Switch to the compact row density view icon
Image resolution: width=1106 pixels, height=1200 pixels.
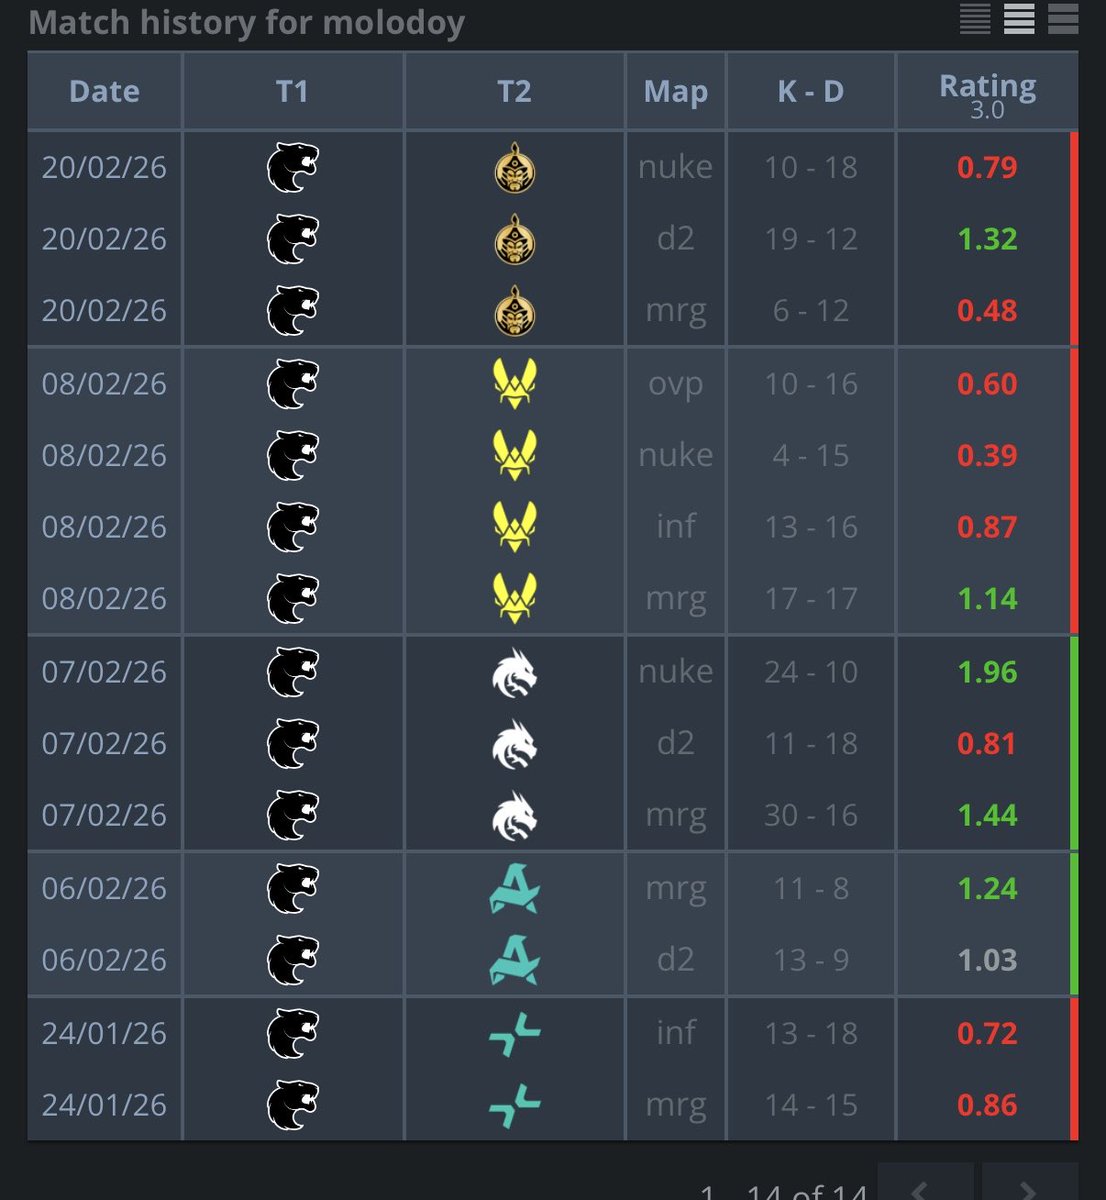point(975,18)
